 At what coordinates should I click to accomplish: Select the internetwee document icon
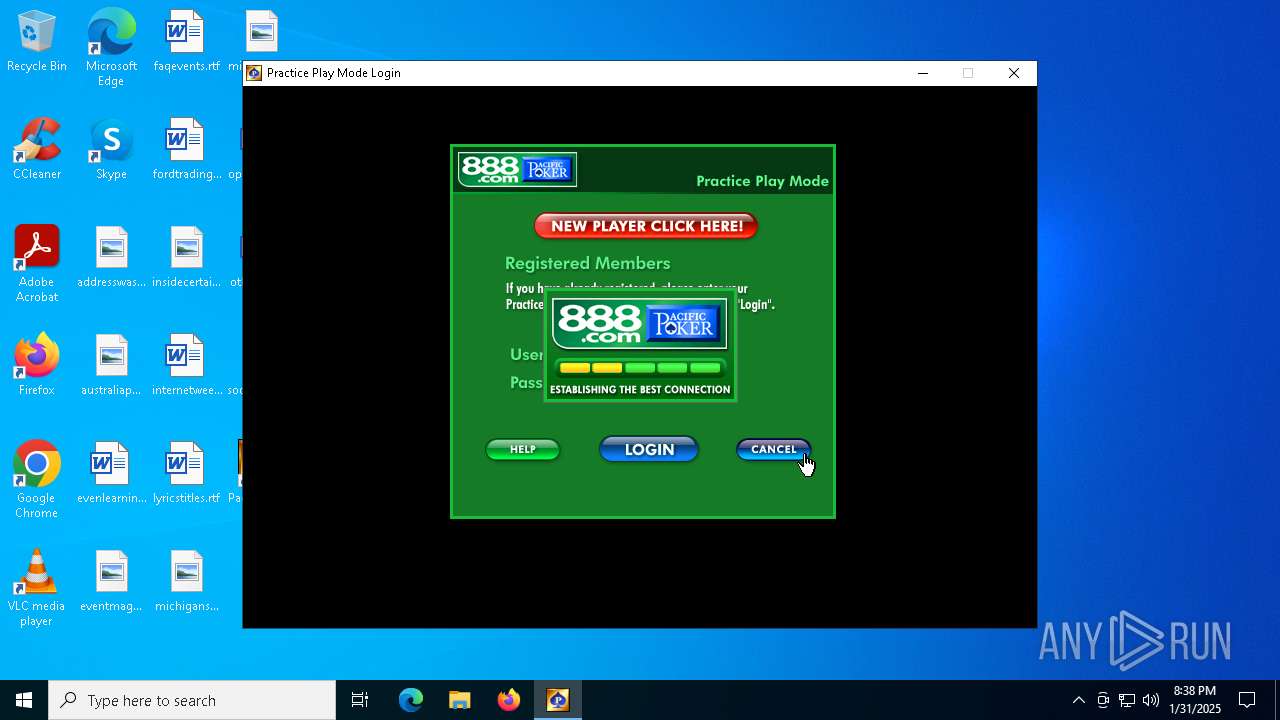(186, 366)
